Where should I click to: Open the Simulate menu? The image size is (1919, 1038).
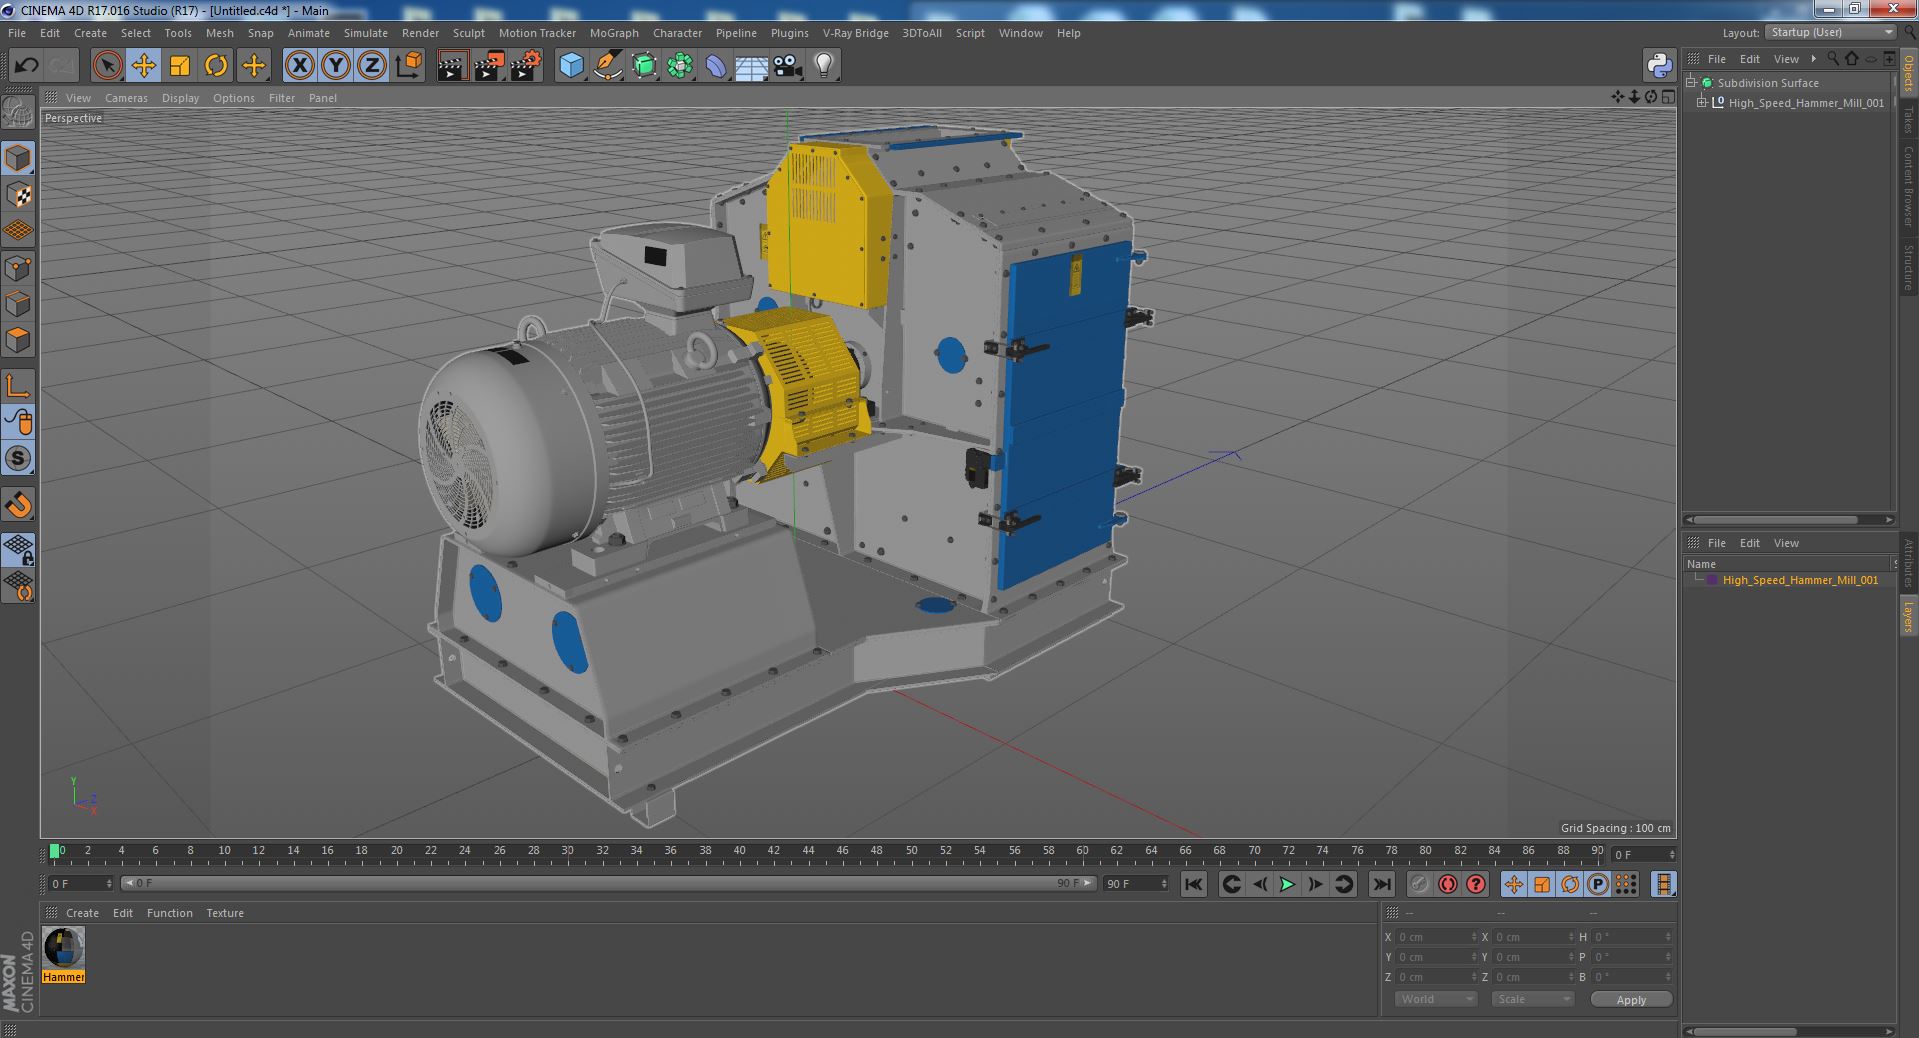(365, 33)
